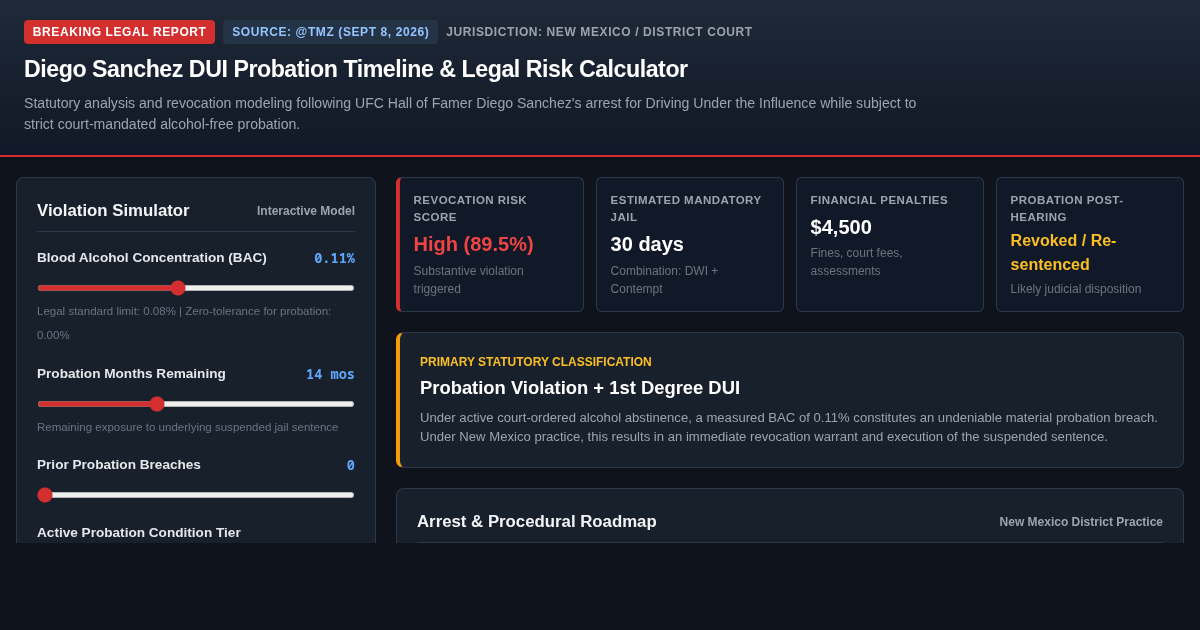
Task: Click the Revoked / Re-sentenced status
Action: point(1063,253)
